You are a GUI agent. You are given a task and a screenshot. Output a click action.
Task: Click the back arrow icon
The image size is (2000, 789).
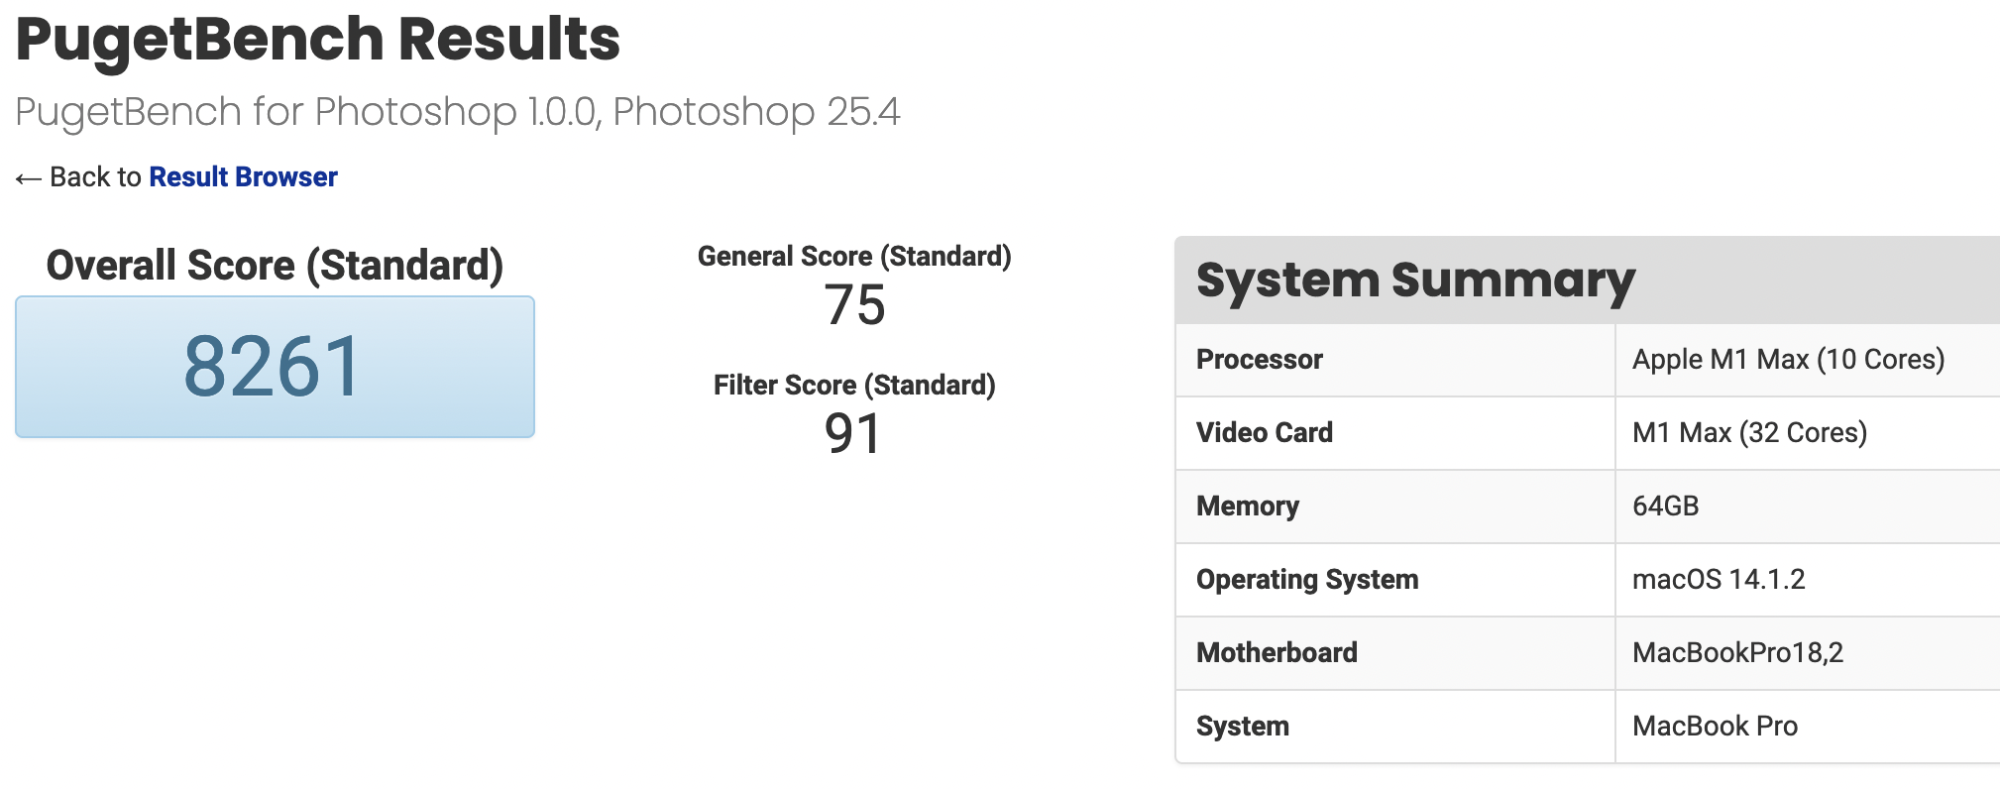(x=28, y=179)
